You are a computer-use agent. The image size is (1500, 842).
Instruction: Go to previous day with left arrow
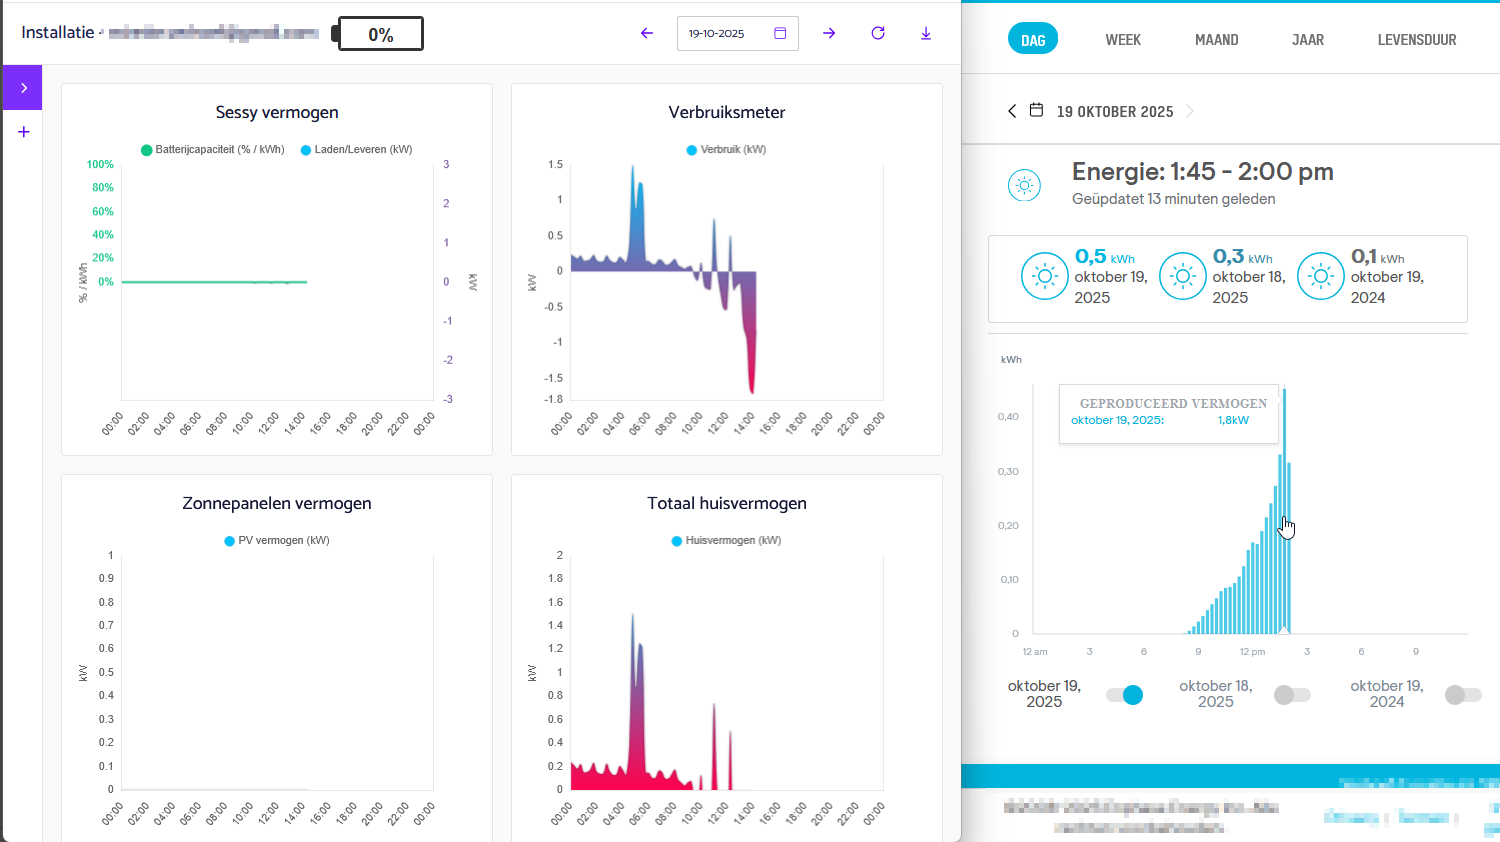(x=647, y=33)
